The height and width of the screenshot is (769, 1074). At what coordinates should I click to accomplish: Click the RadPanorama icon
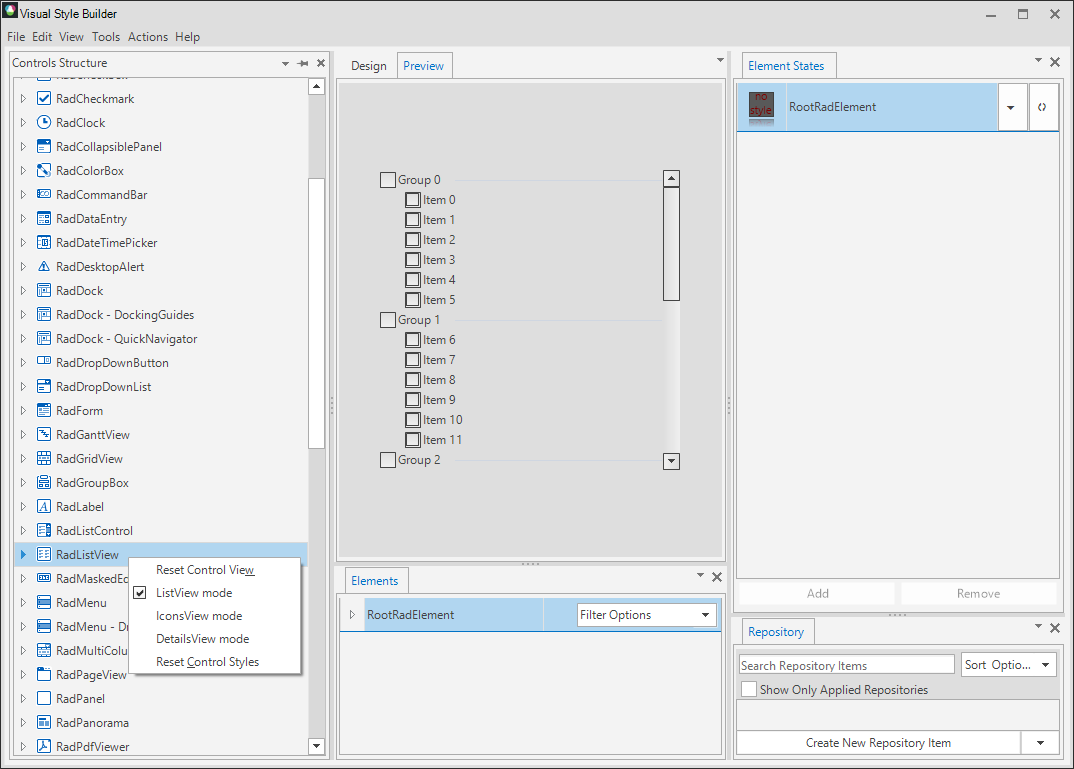pos(44,722)
